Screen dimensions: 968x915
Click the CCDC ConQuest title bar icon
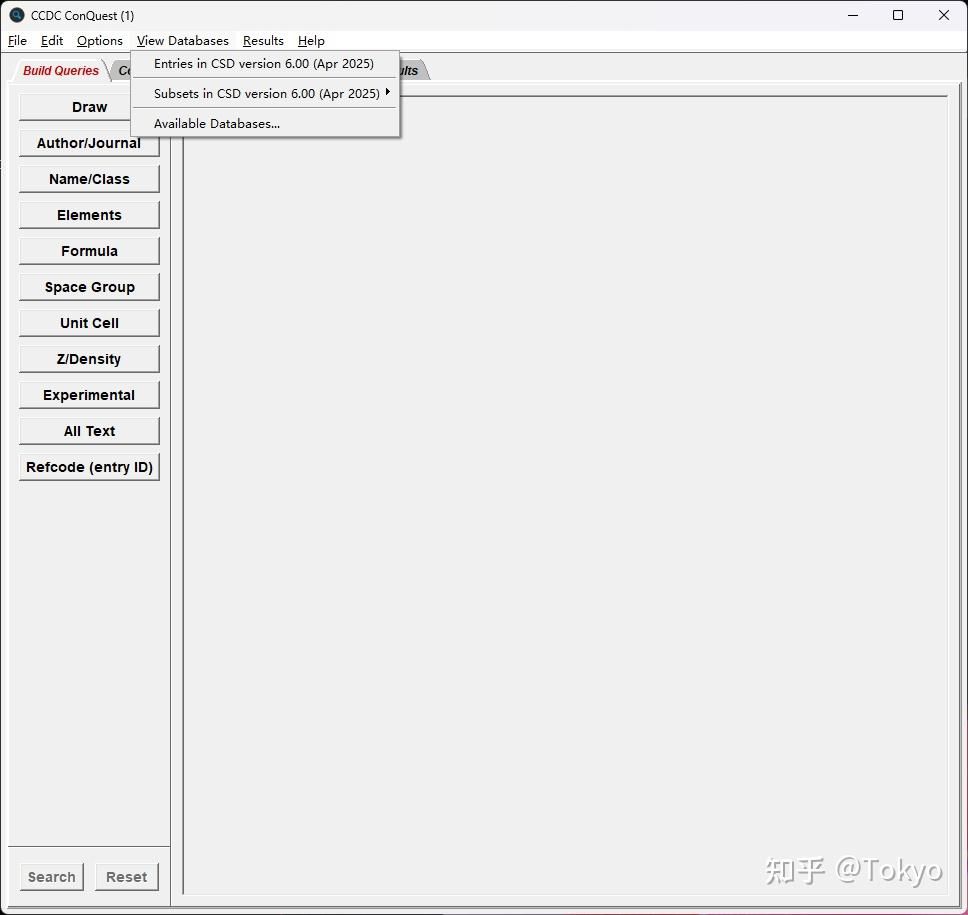pyautogui.click(x=17, y=15)
